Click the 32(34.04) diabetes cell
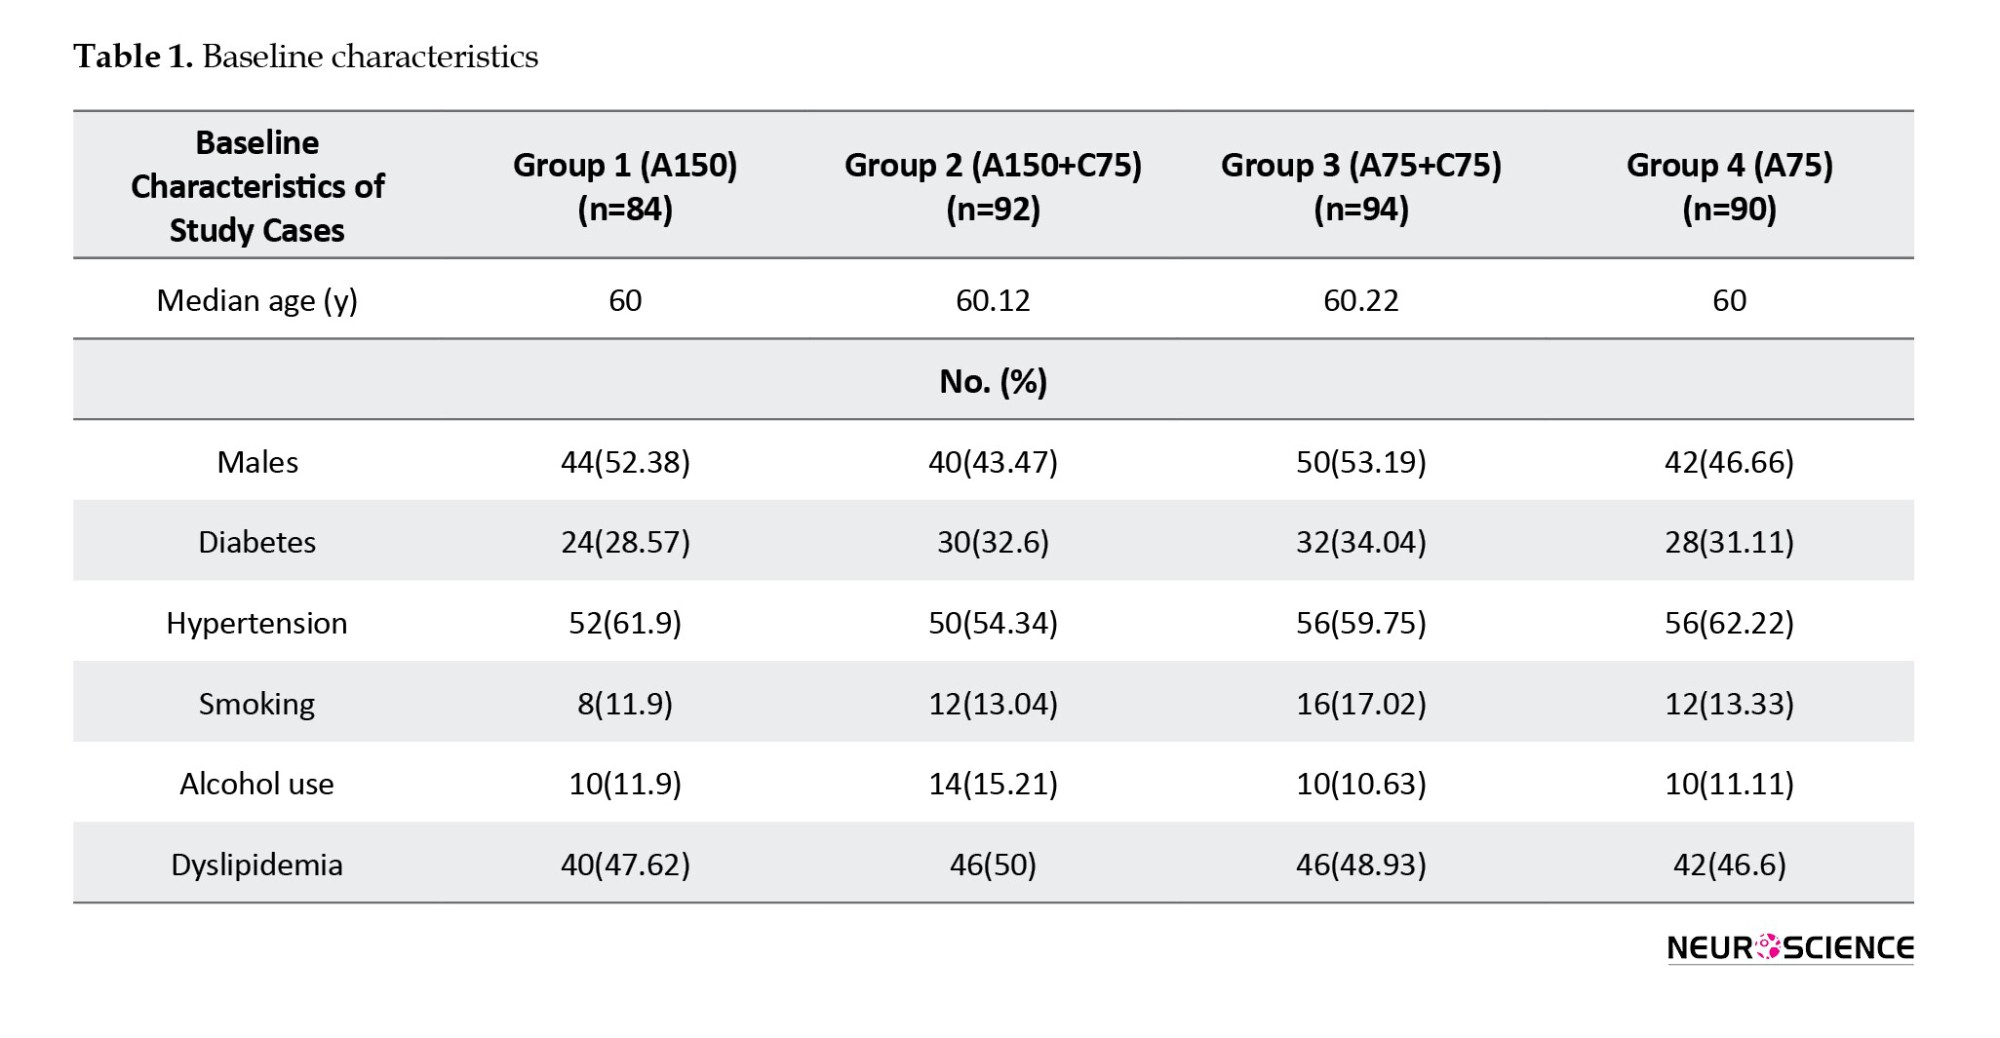 pos(1360,542)
